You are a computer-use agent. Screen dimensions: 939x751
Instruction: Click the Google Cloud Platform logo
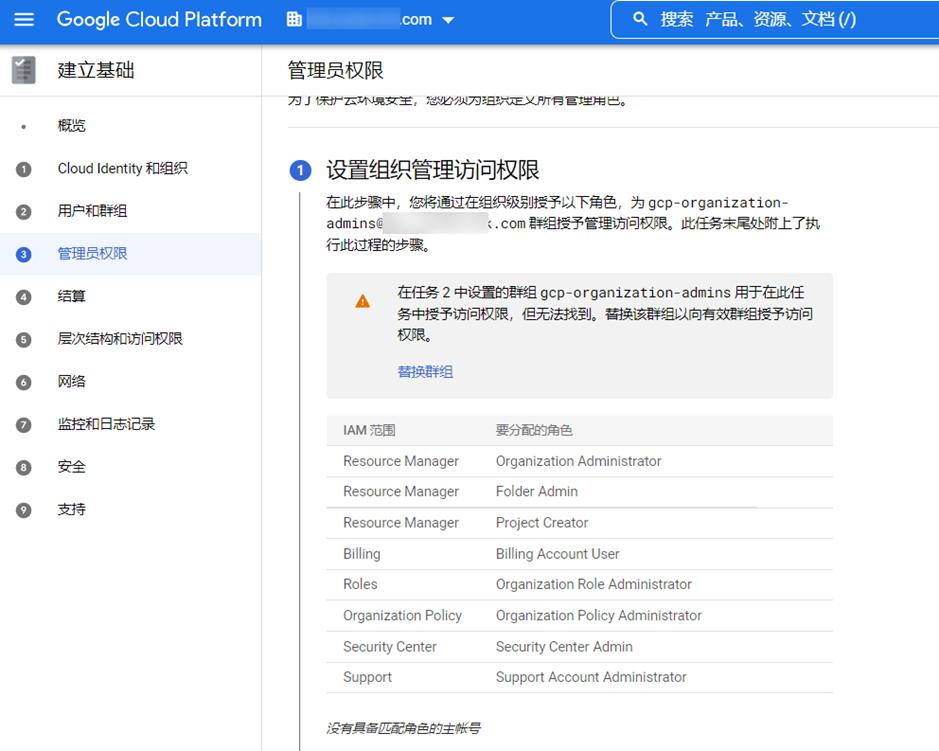(158, 19)
